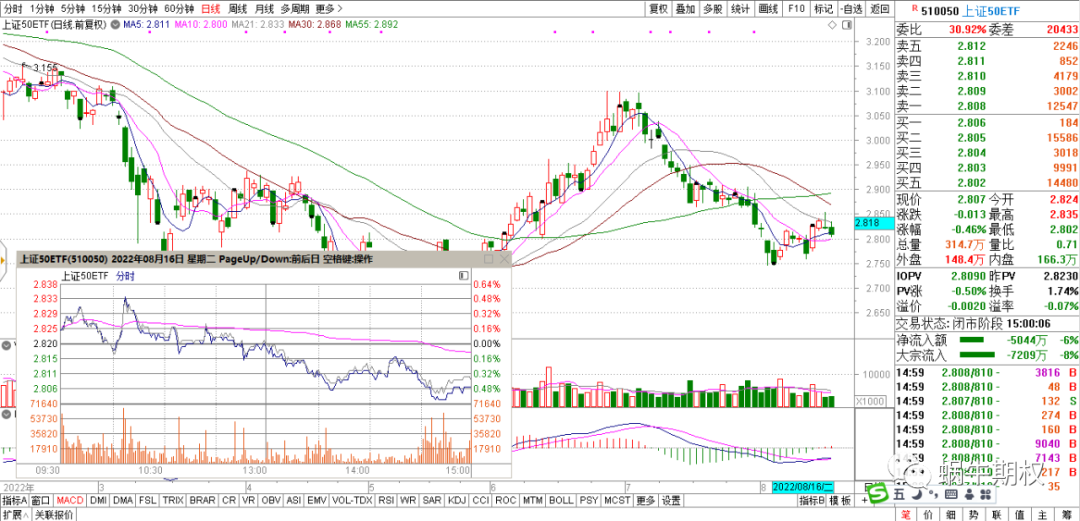1080x521 pixels.
Task: Expand the 更多 periods dropdown
Action: pos(329,8)
